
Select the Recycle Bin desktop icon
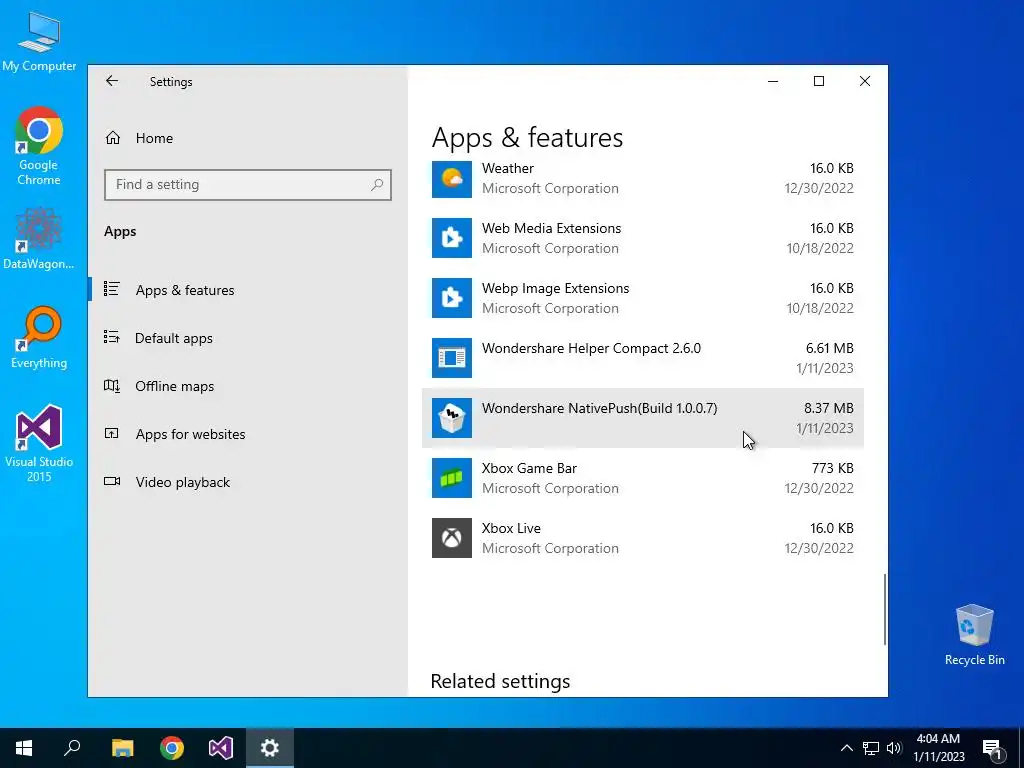tap(974, 635)
